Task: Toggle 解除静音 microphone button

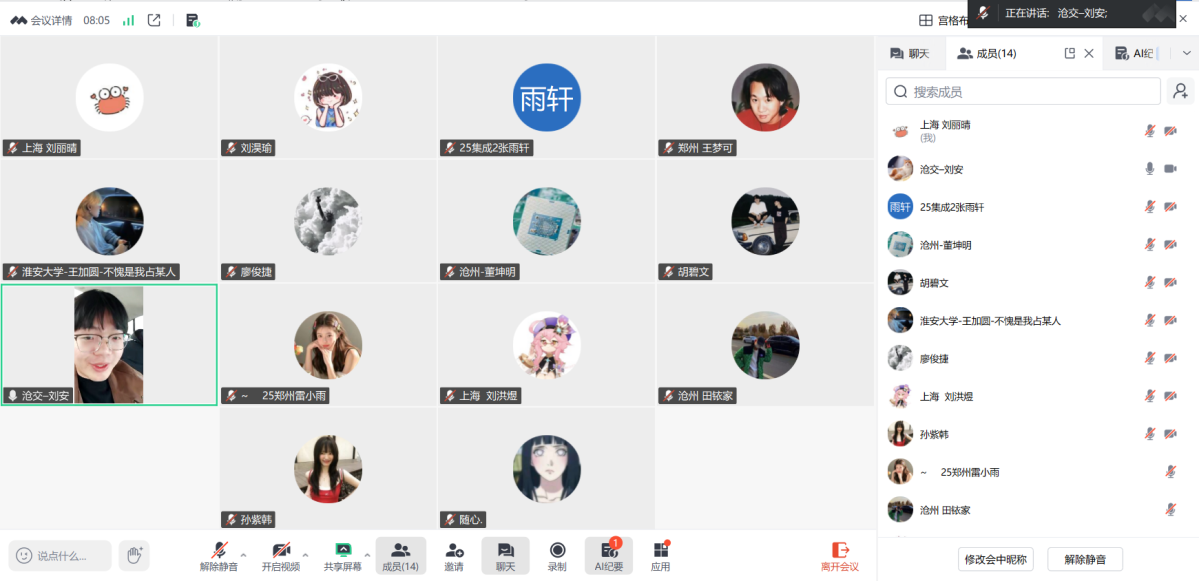Action: pos(219,556)
